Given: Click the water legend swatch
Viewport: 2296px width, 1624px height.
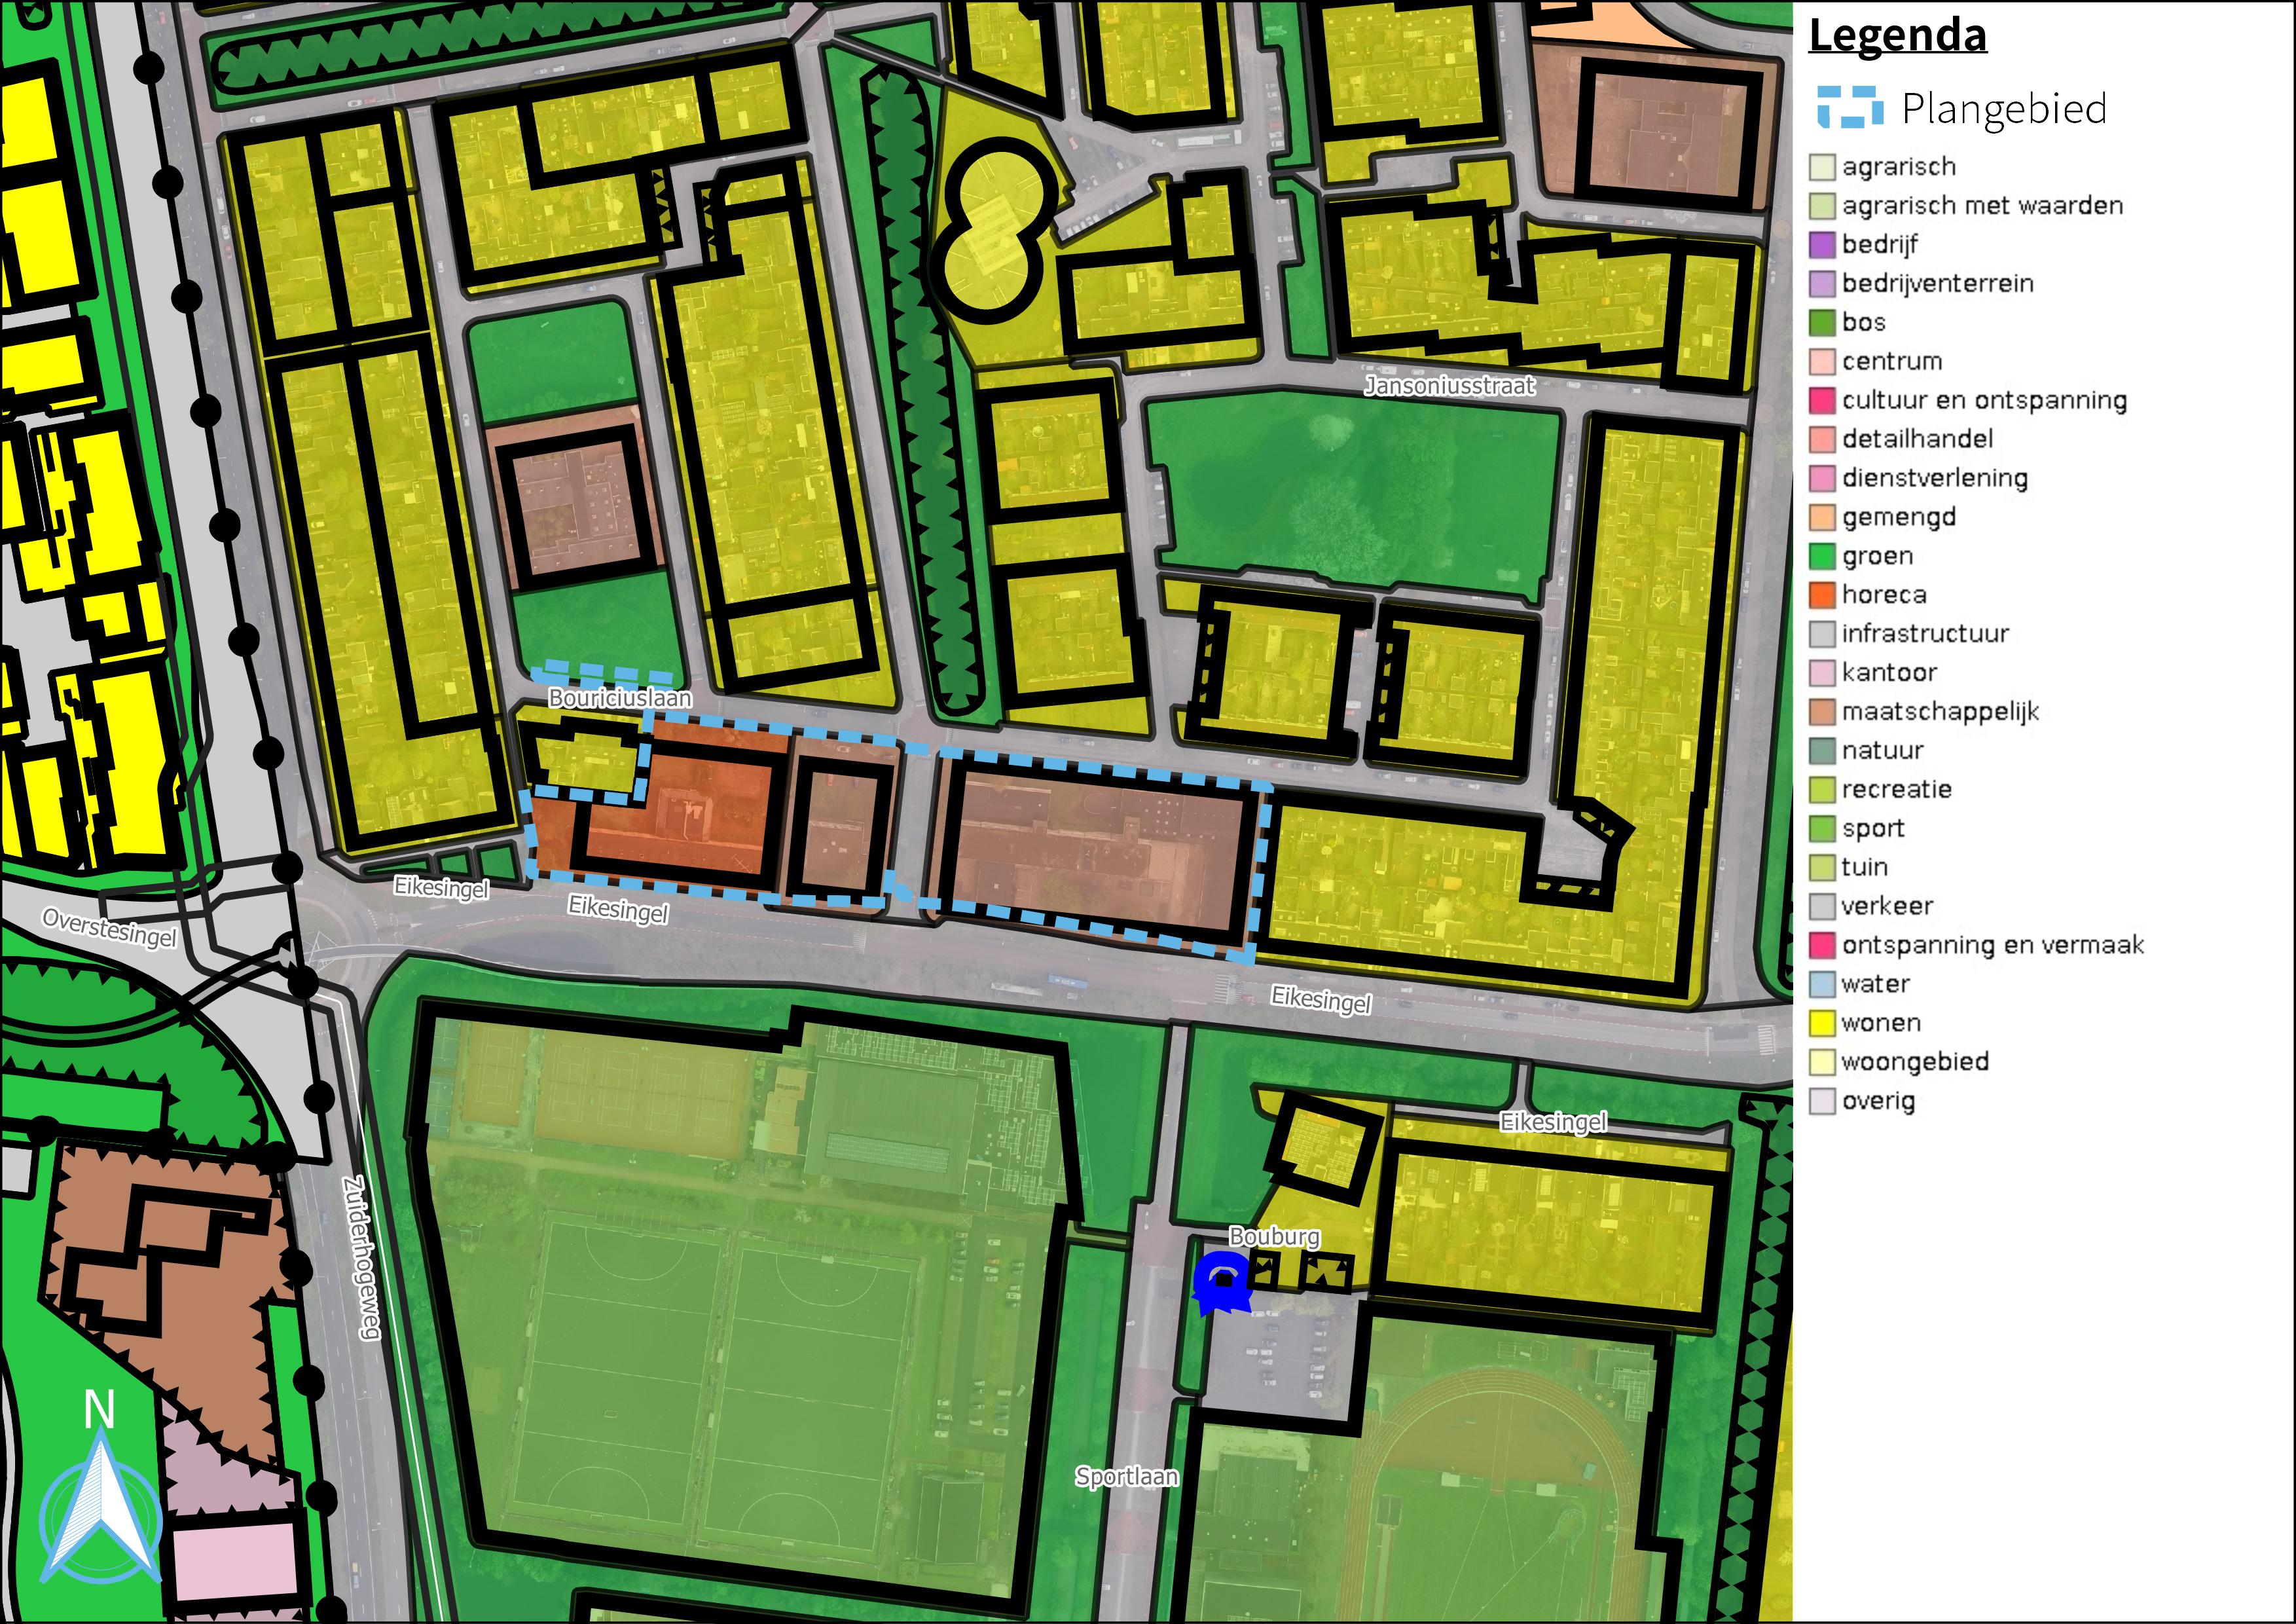Looking at the screenshot, I should [1822, 984].
